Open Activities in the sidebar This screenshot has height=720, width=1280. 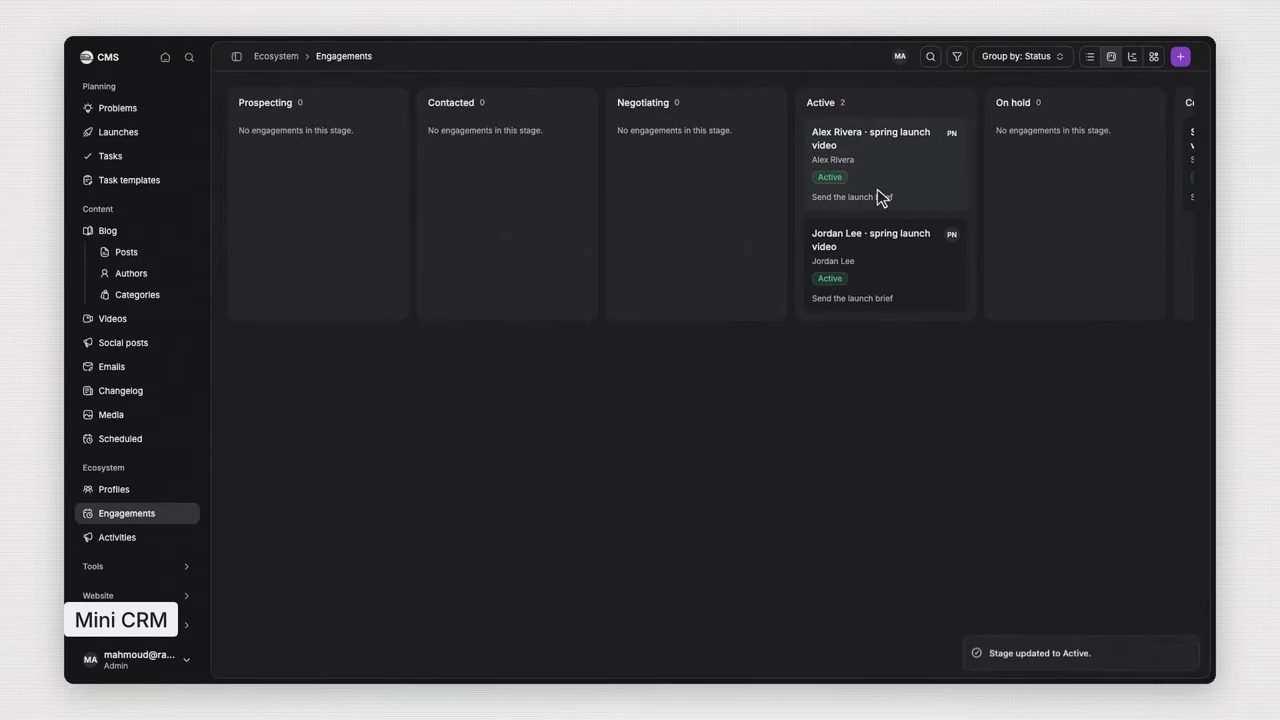pos(137,538)
